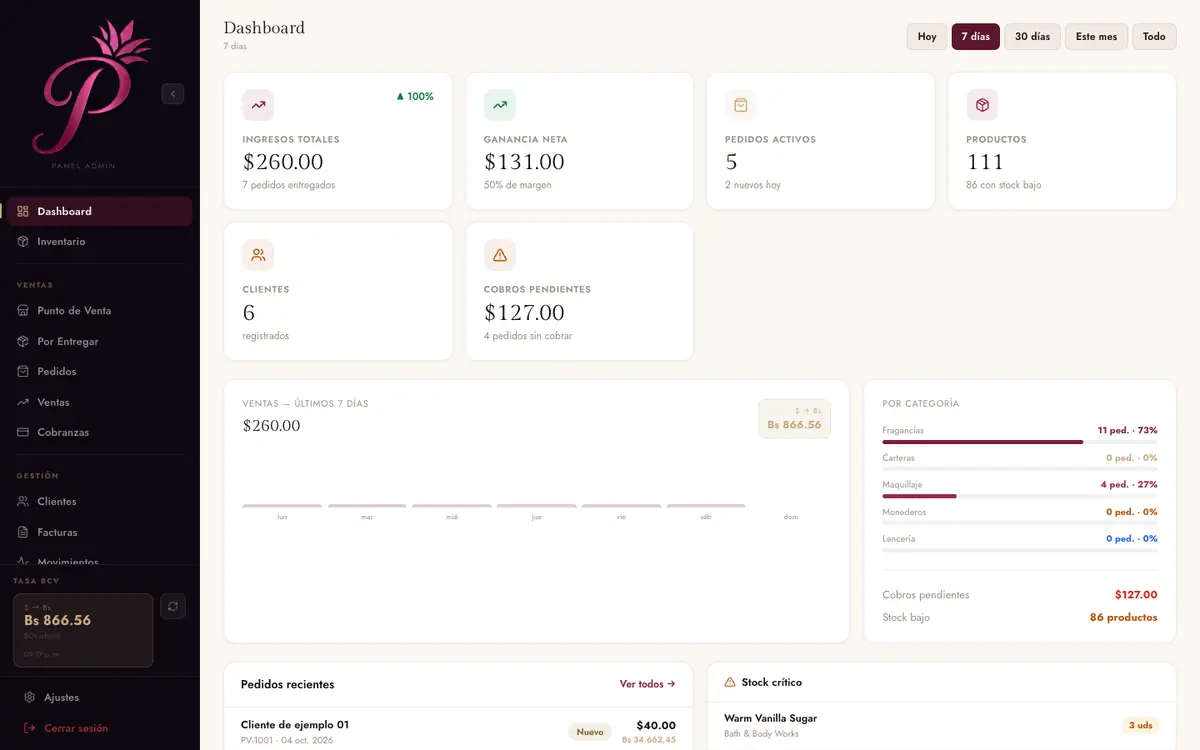Click the Ajustes gear icon

(x=30, y=697)
